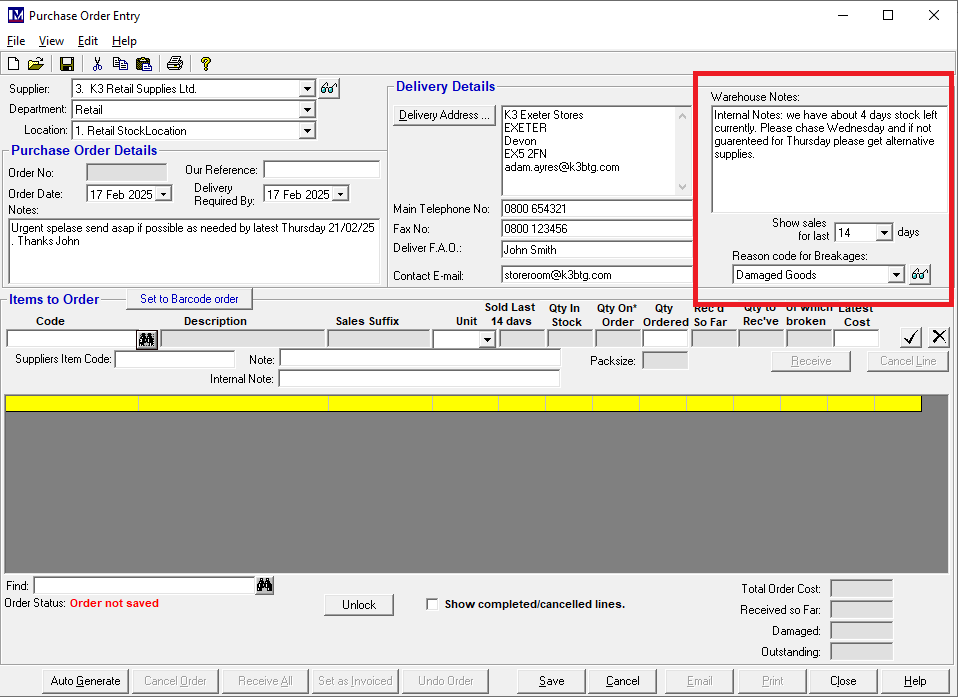
Task: Click the Open folder toolbar icon
Action: pyautogui.click(x=36, y=64)
